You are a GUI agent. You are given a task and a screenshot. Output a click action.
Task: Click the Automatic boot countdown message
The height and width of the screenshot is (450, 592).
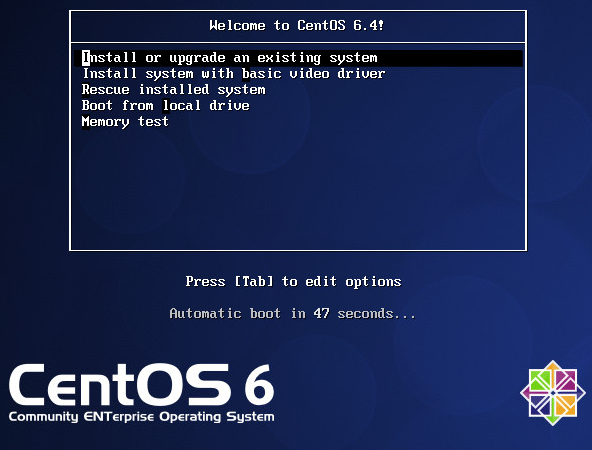click(293, 314)
